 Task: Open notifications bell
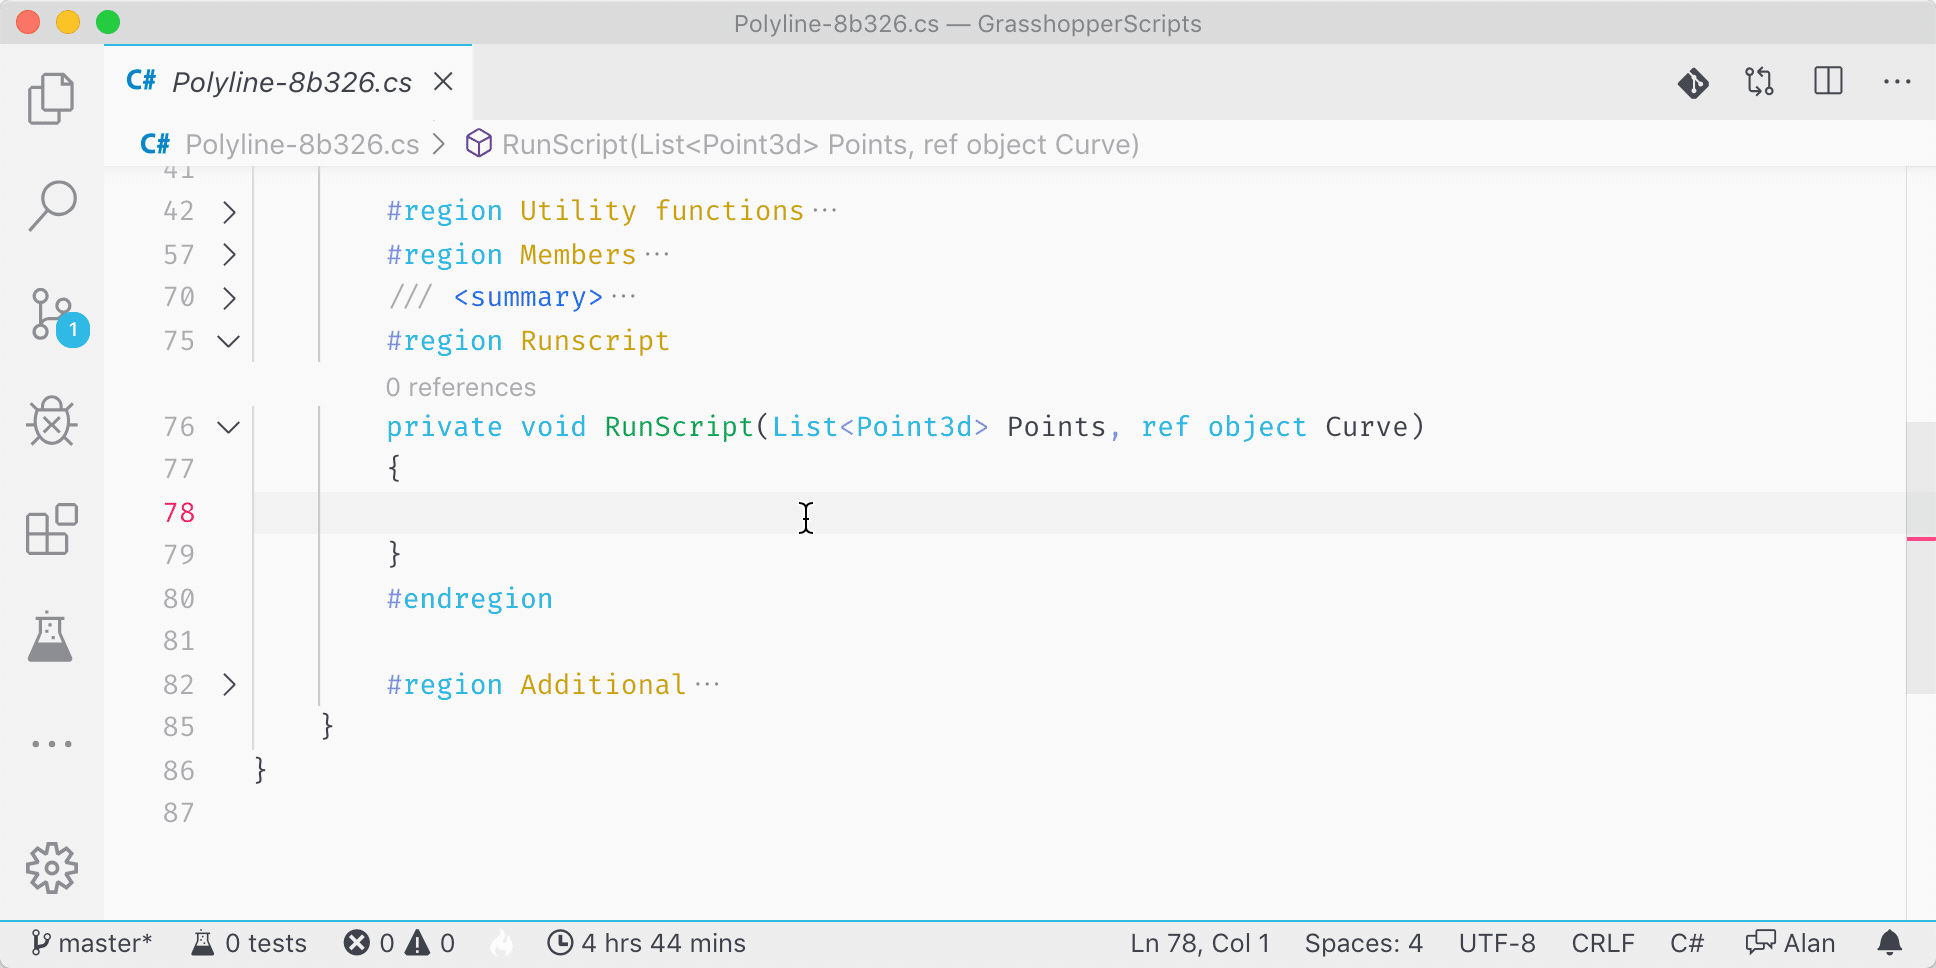point(1889,943)
